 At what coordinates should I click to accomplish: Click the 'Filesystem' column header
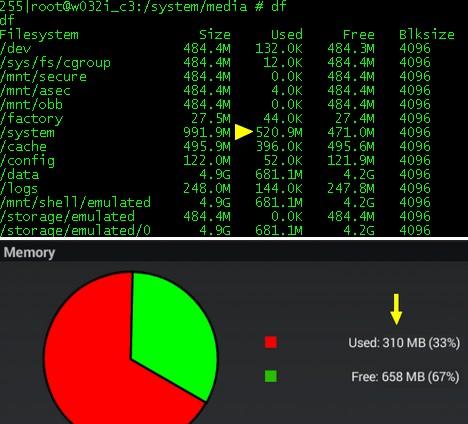click(x=39, y=35)
